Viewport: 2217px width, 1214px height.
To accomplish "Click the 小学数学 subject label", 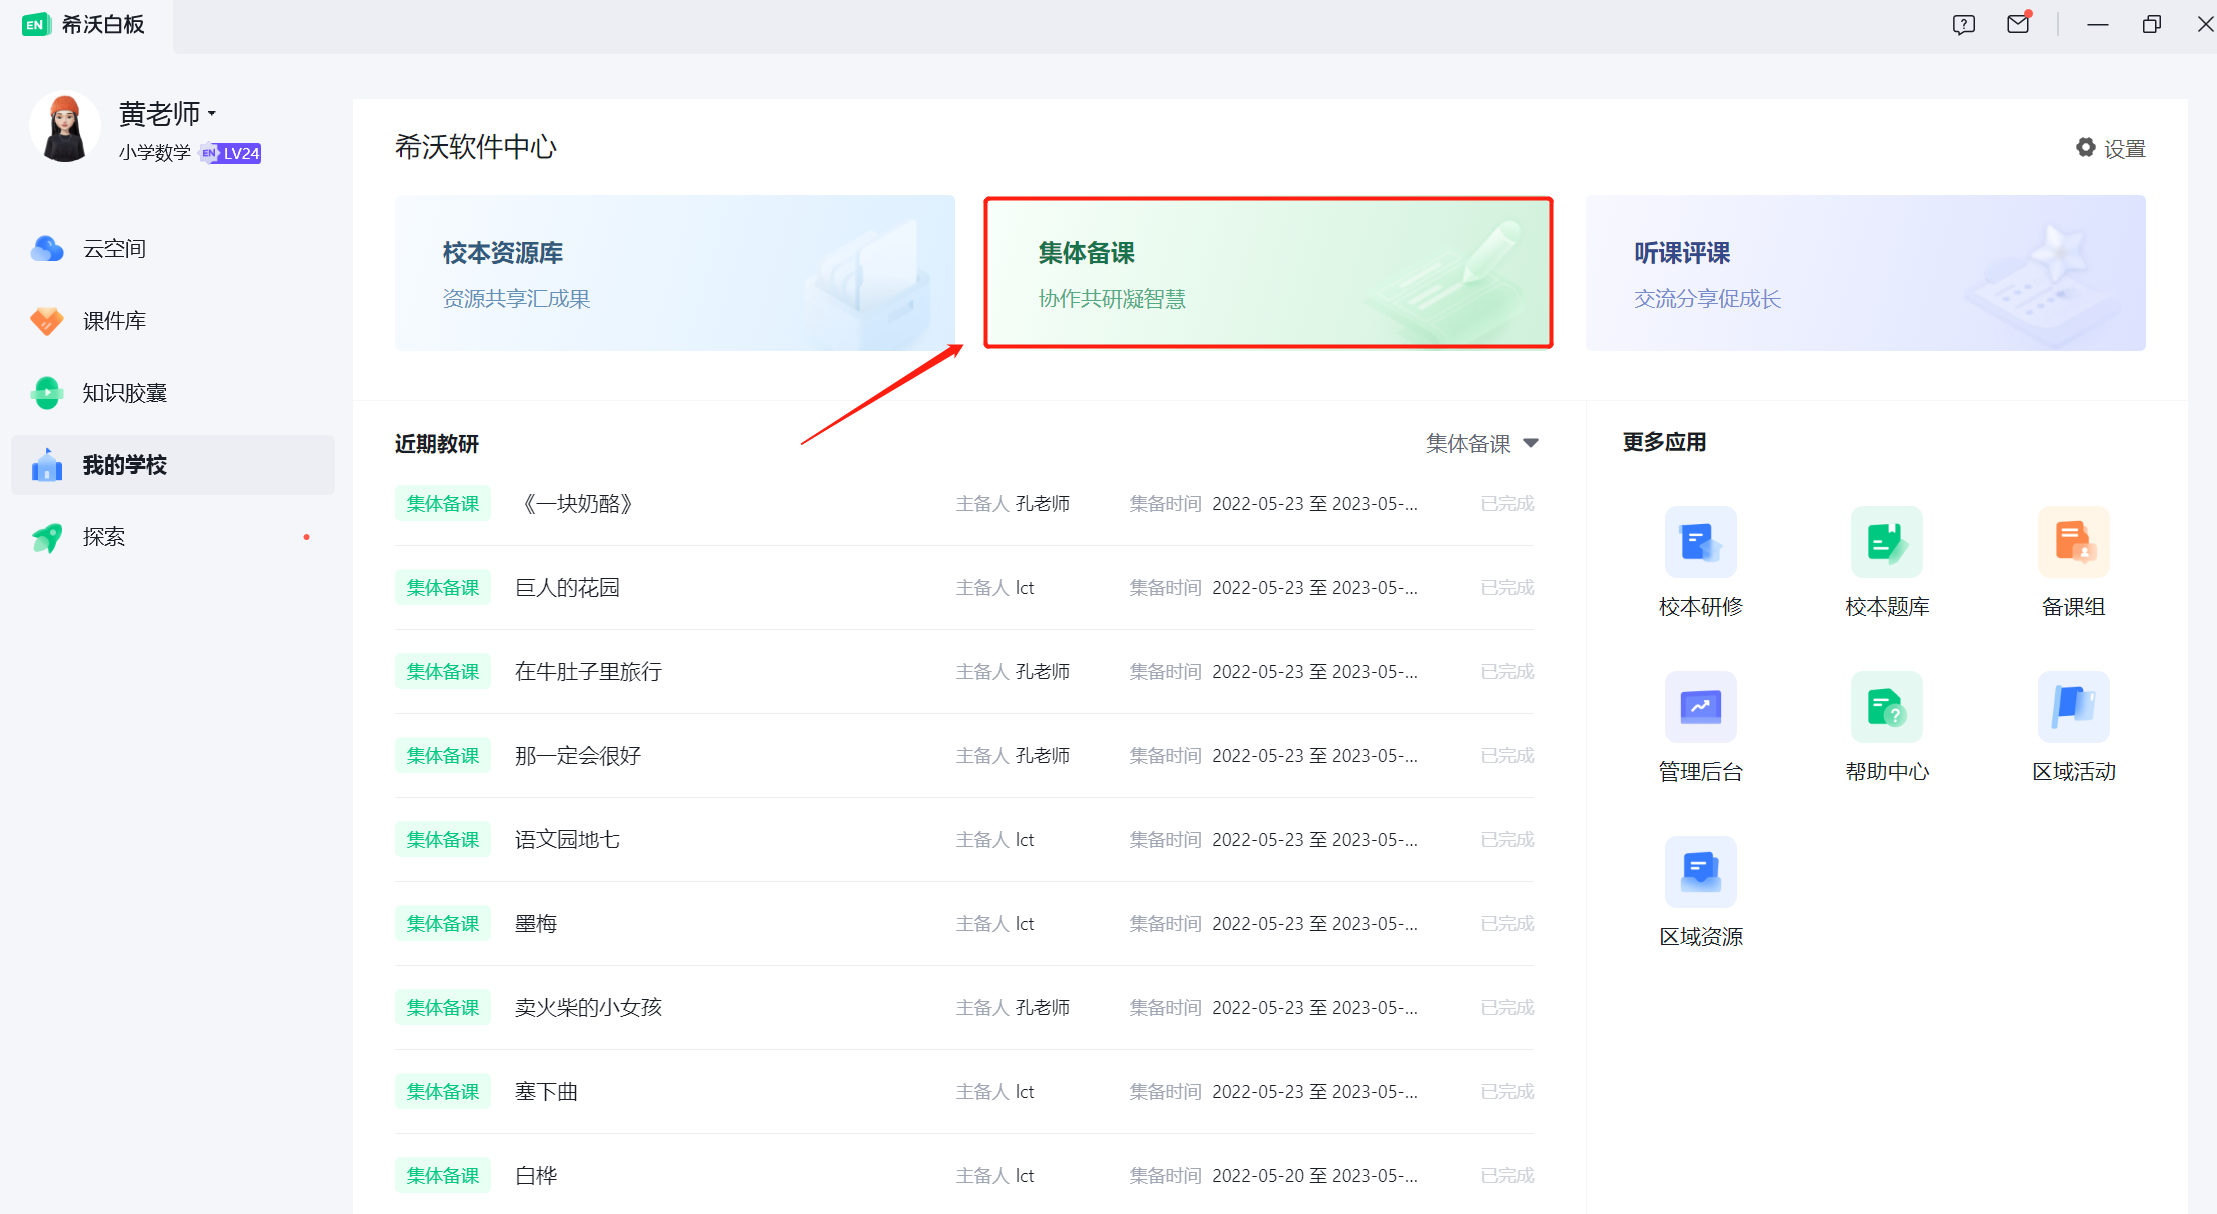I will [x=154, y=153].
